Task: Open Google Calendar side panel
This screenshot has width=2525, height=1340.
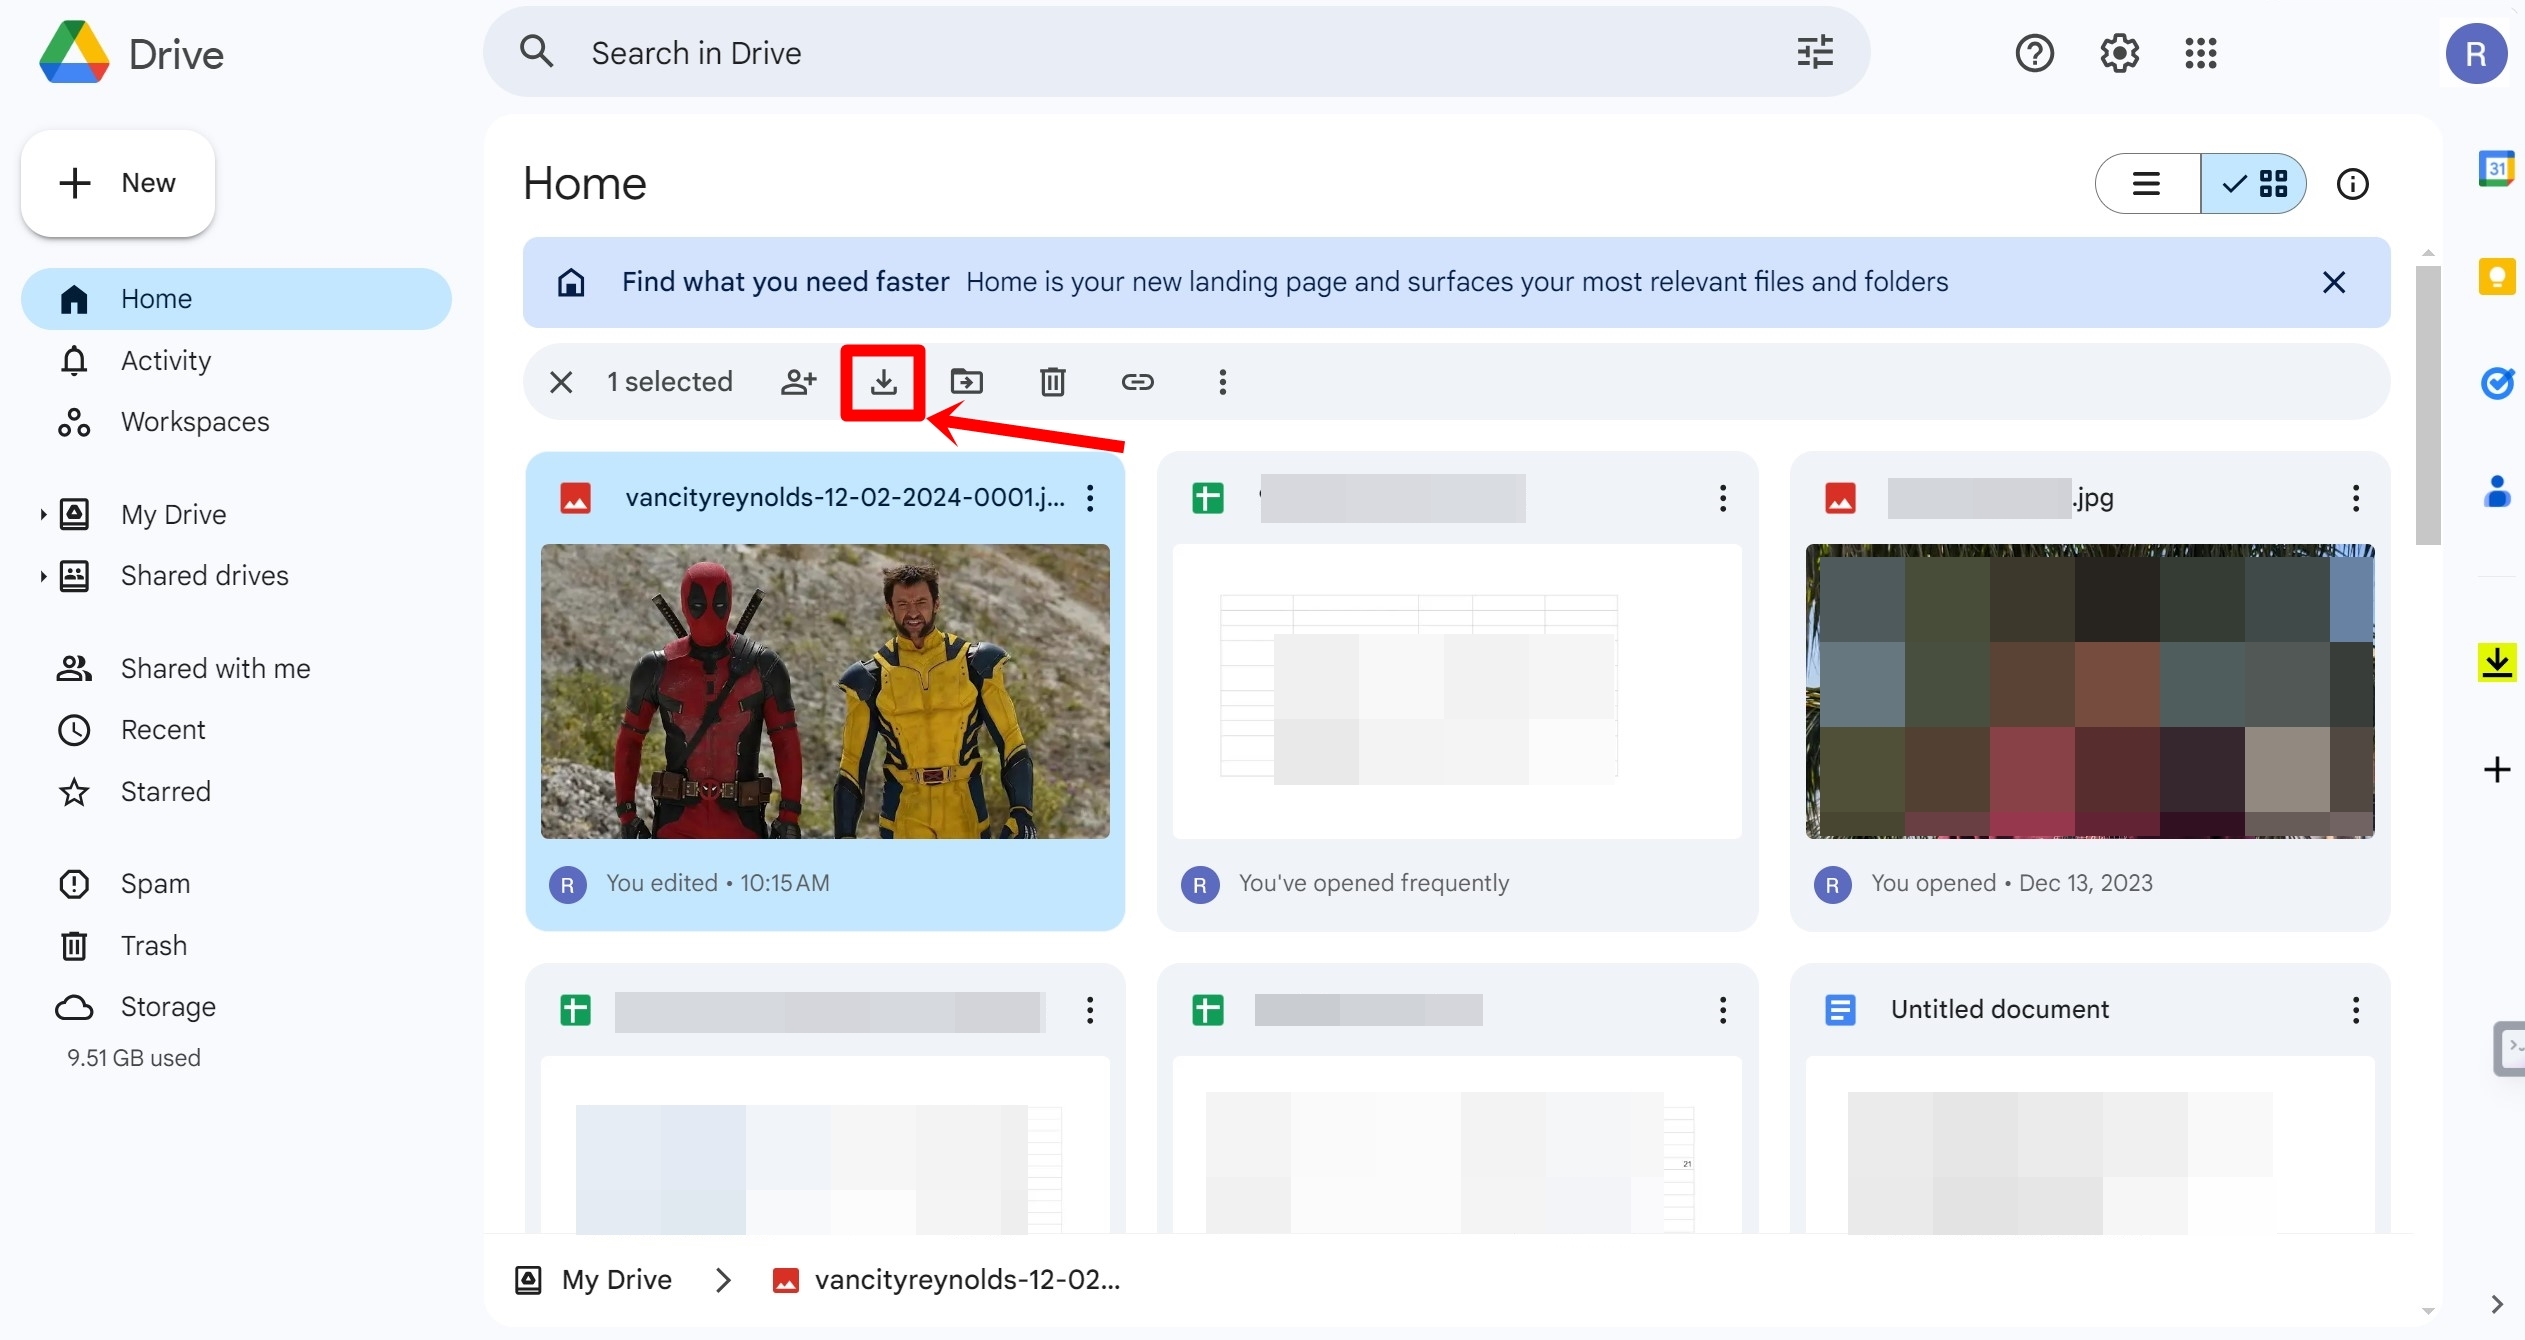Action: pyautogui.click(x=2496, y=168)
